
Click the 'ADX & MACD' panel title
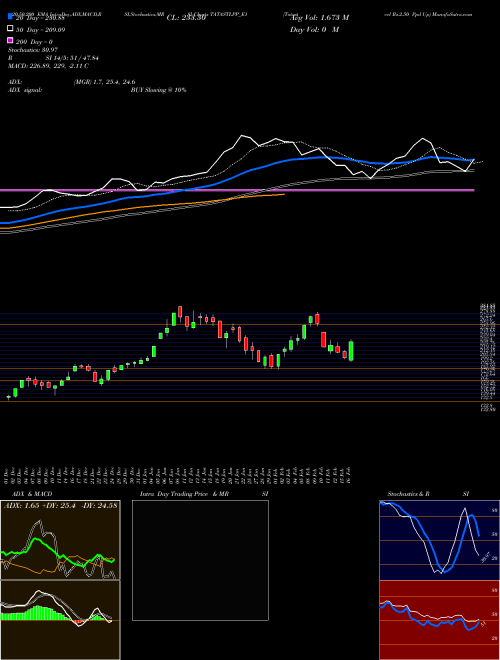32,494
